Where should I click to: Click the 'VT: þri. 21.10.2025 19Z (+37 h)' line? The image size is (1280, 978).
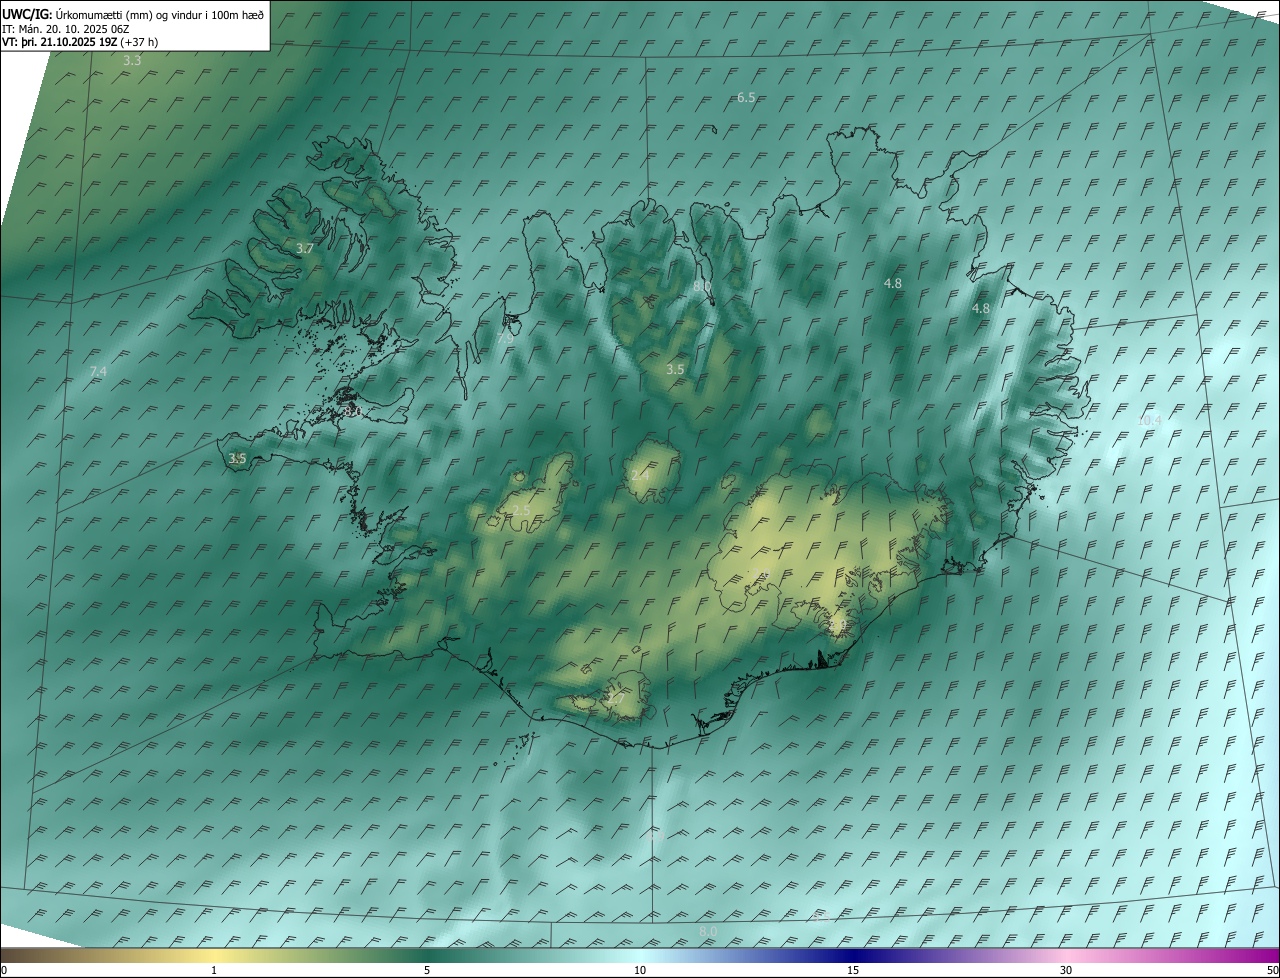pyautogui.click(x=80, y=42)
